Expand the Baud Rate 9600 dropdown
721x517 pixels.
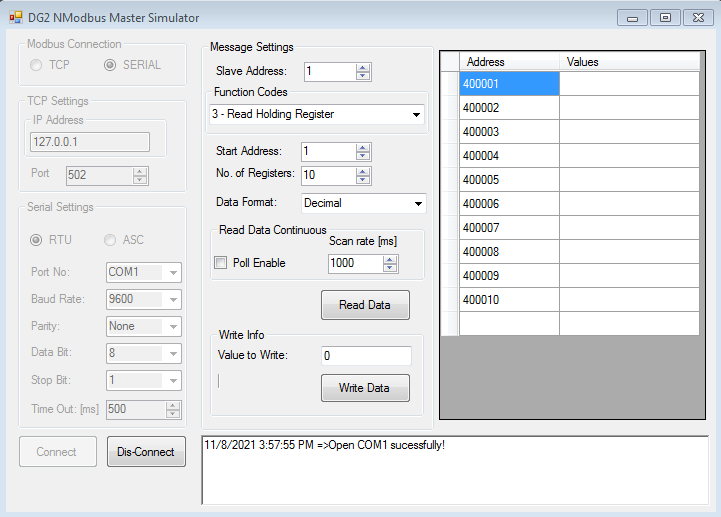click(173, 299)
